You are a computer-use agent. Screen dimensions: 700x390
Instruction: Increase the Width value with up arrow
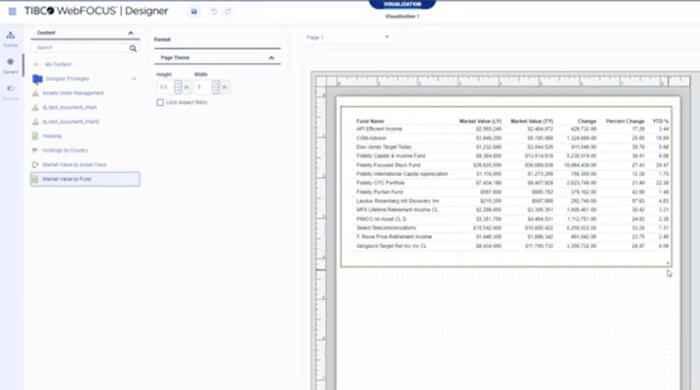coord(216,83)
